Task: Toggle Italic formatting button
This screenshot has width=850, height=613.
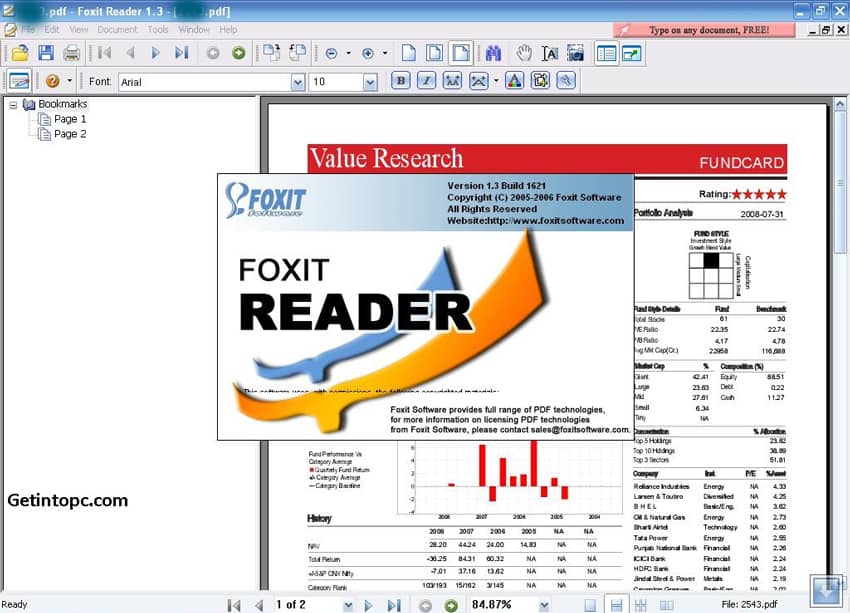Action: 427,81
